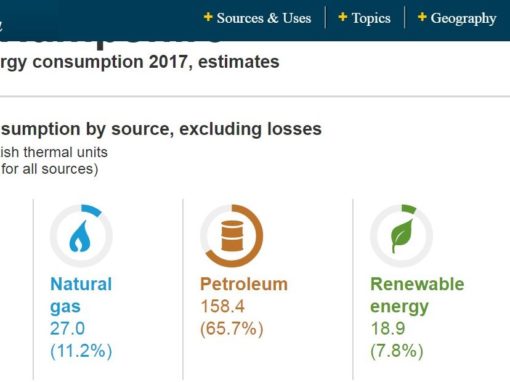Click the yellow plus beside Geography

tap(422, 17)
